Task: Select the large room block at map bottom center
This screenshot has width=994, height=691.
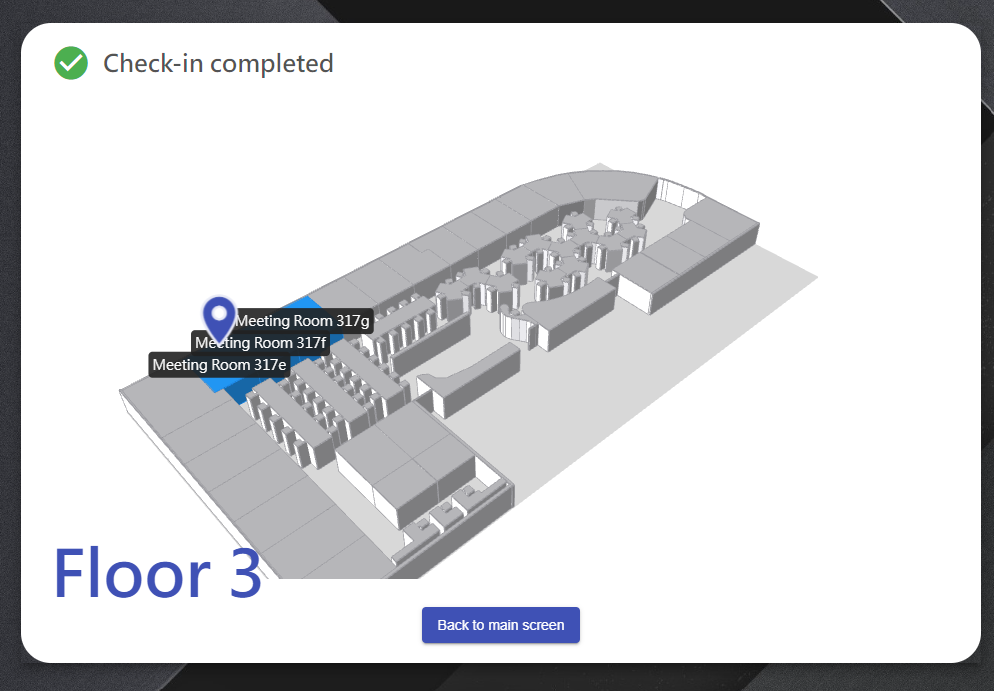Action: pyautogui.click(x=405, y=460)
